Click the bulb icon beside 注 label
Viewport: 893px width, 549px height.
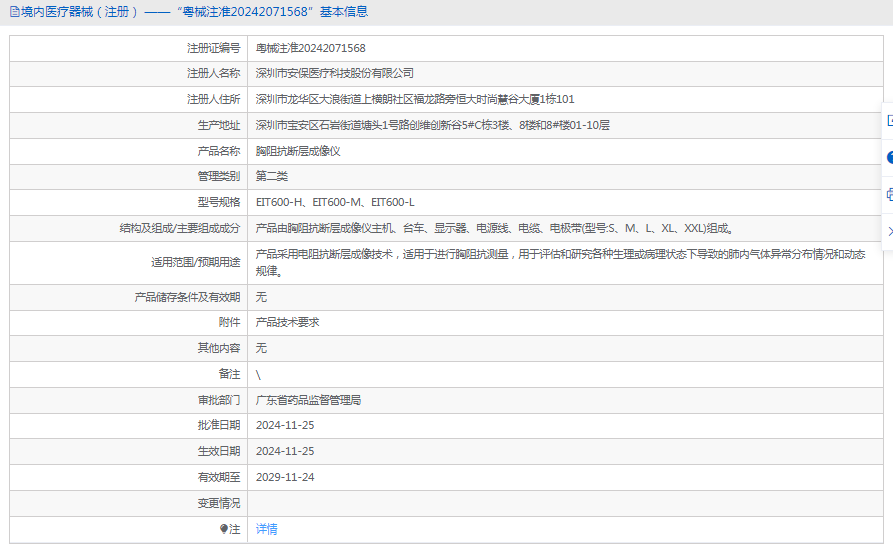[x=224, y=529]
